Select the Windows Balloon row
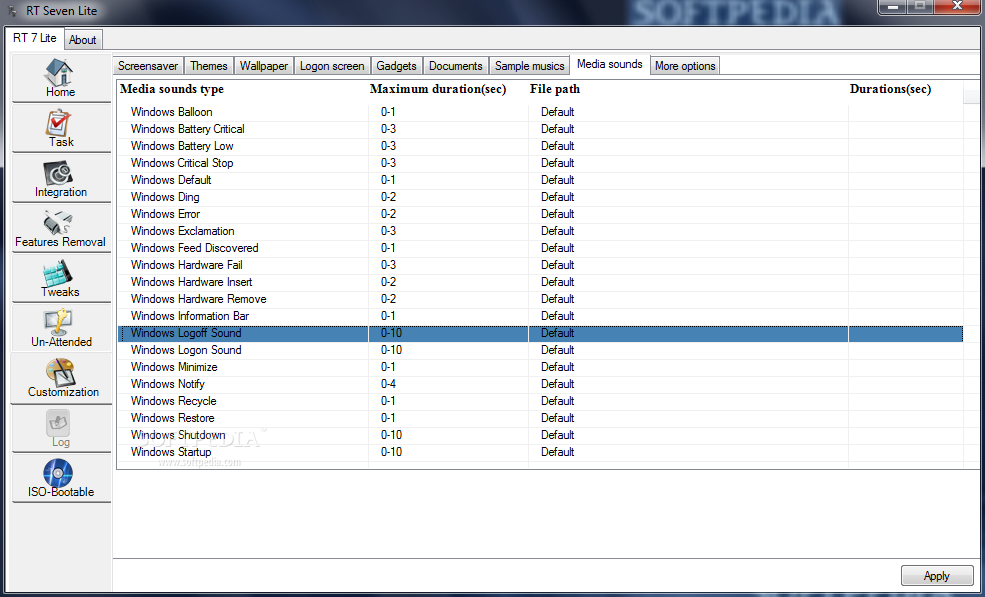 pyautogui.click(x=540, y=112)
